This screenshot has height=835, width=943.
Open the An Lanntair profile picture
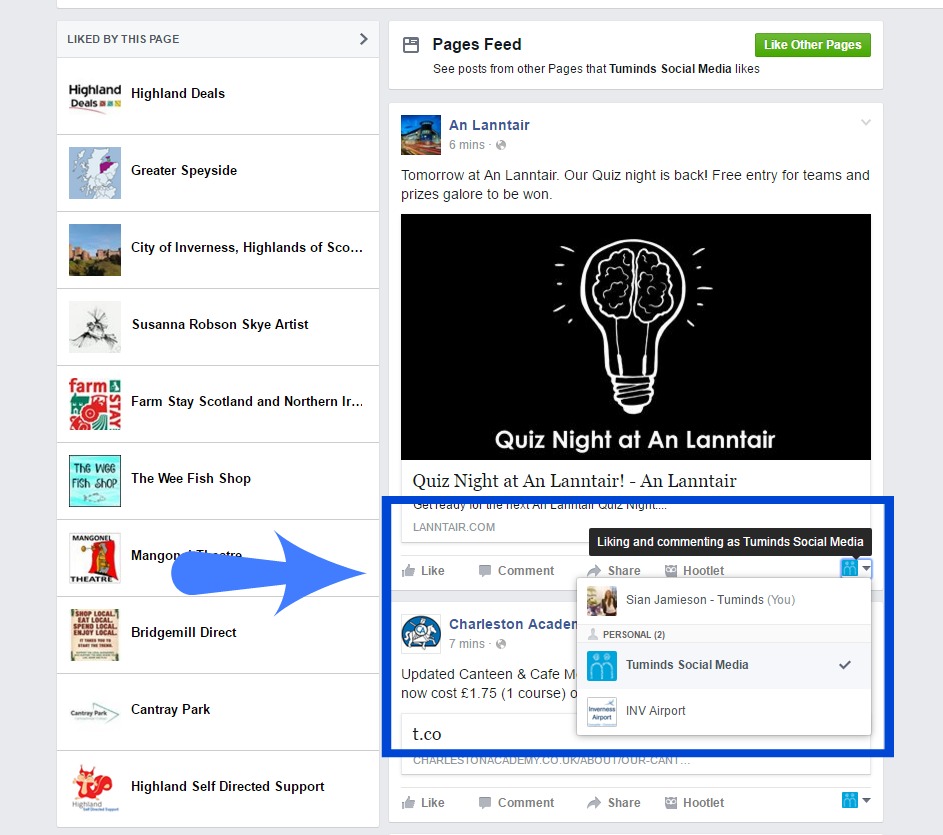pyautogui.click(x=421, y=135)
